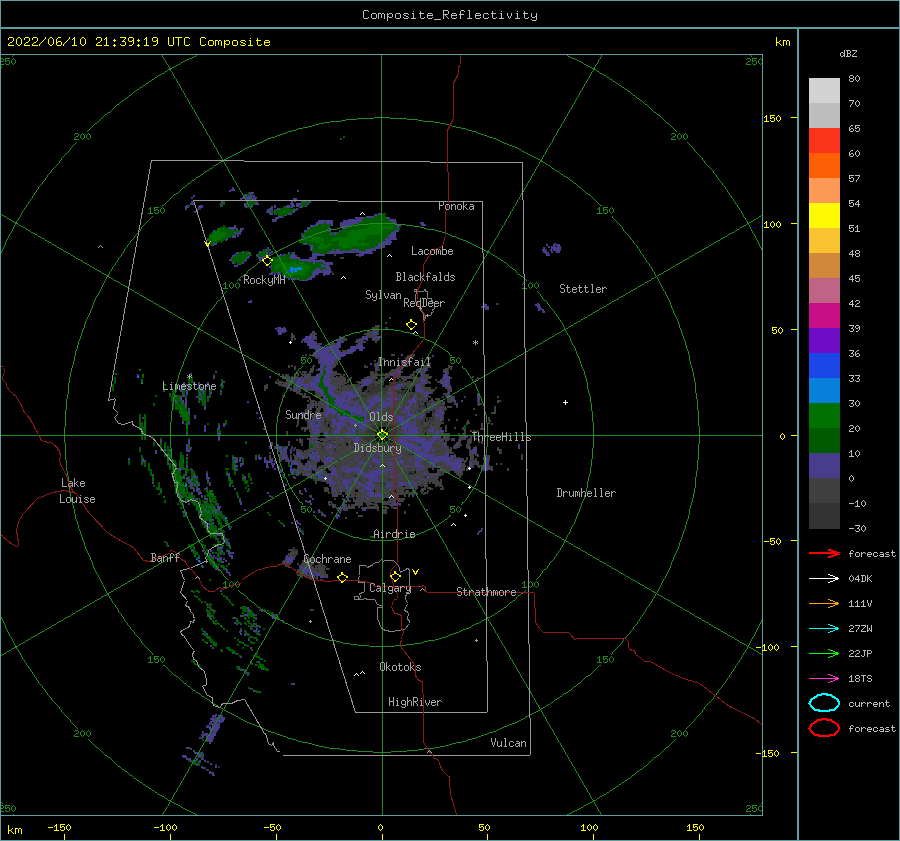Screen dimensions: 900x841
Task: Click the red forecast arrow legend icon
Action: coord(824,553)
